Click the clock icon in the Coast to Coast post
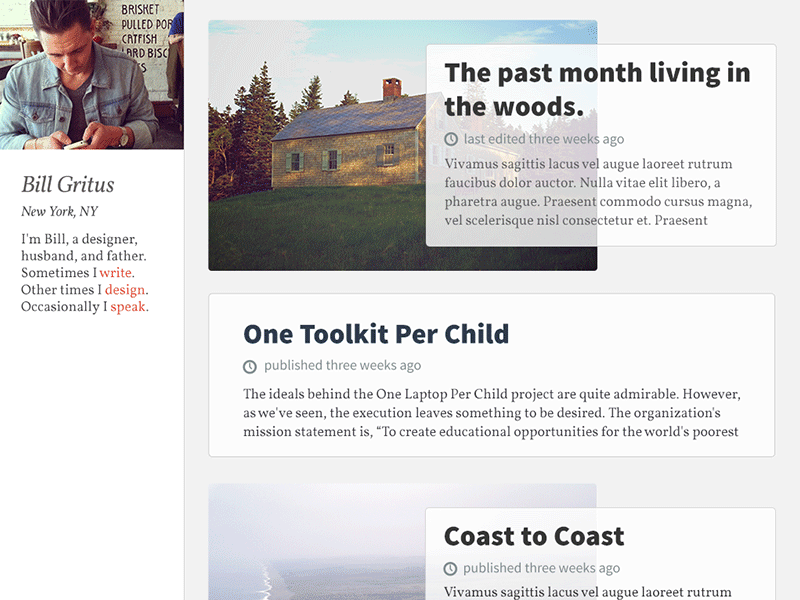The width and height of the screenshot is (800, 600). (451, 568)
